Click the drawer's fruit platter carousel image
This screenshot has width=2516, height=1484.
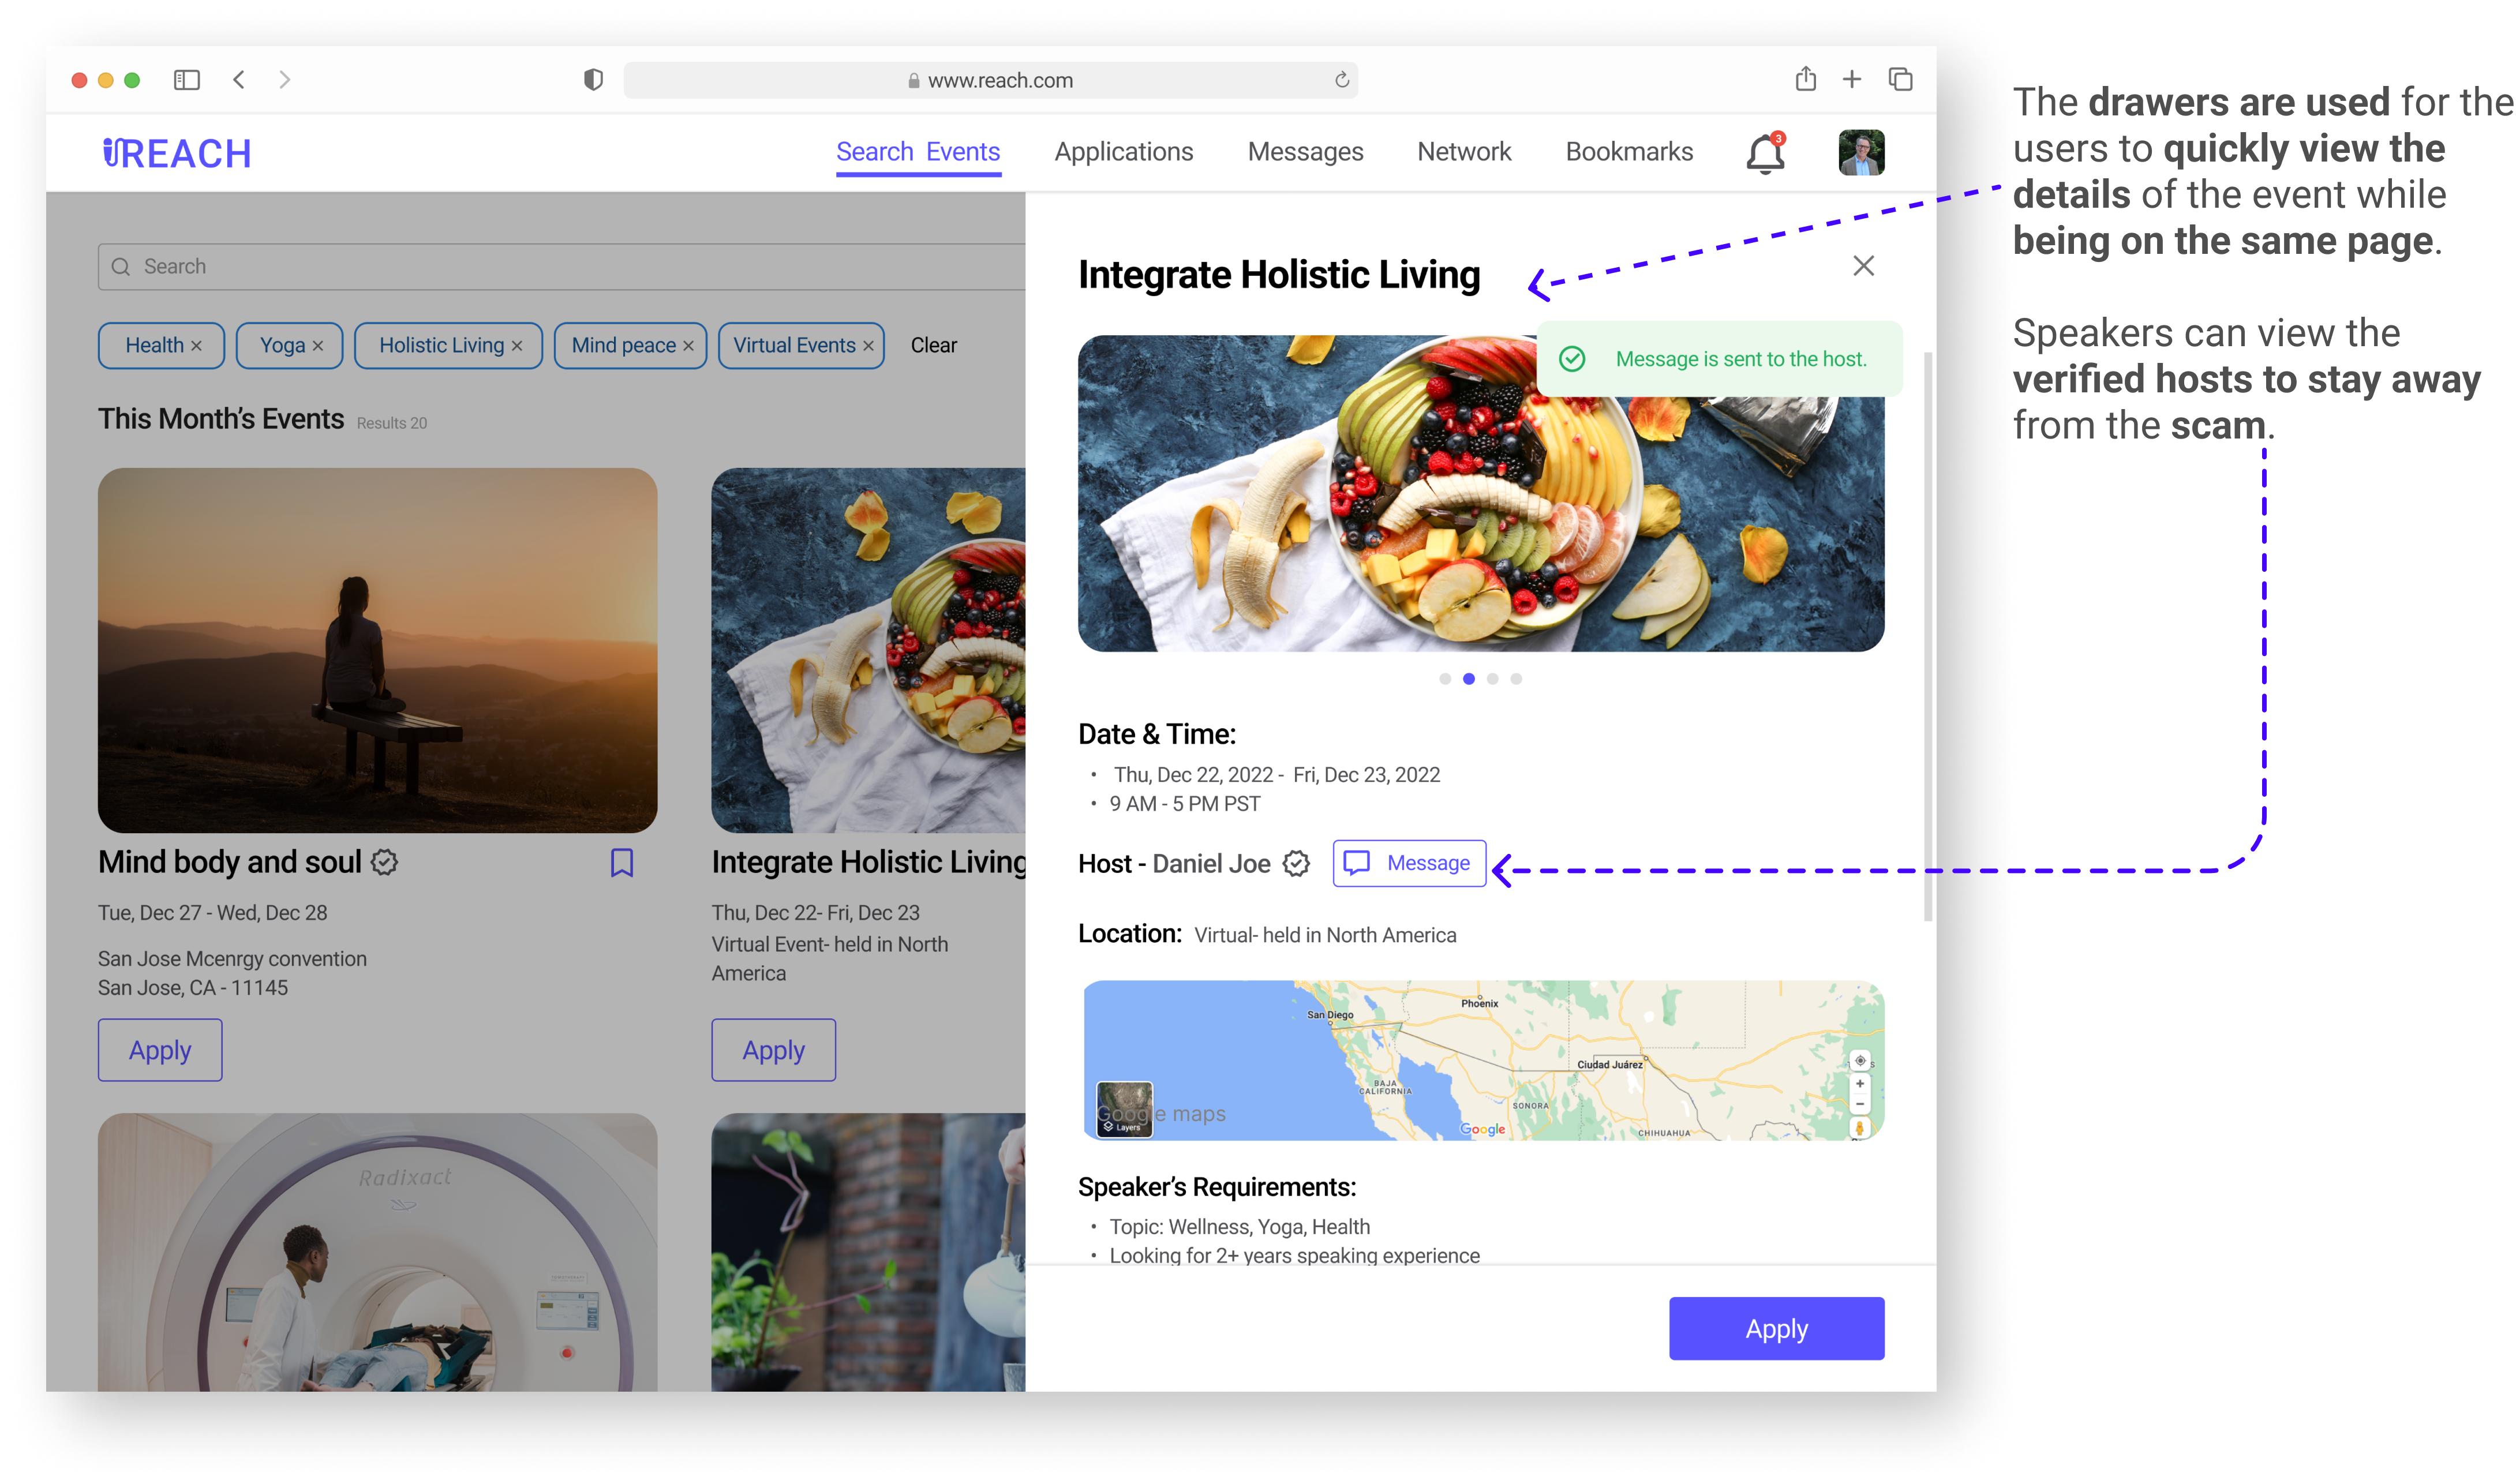click(1481, 494)
